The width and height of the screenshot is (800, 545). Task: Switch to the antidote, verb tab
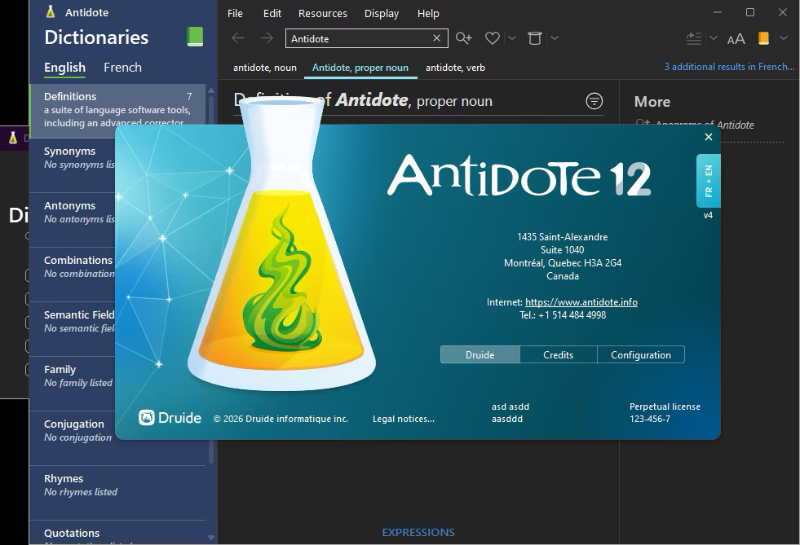coord(455,67)
